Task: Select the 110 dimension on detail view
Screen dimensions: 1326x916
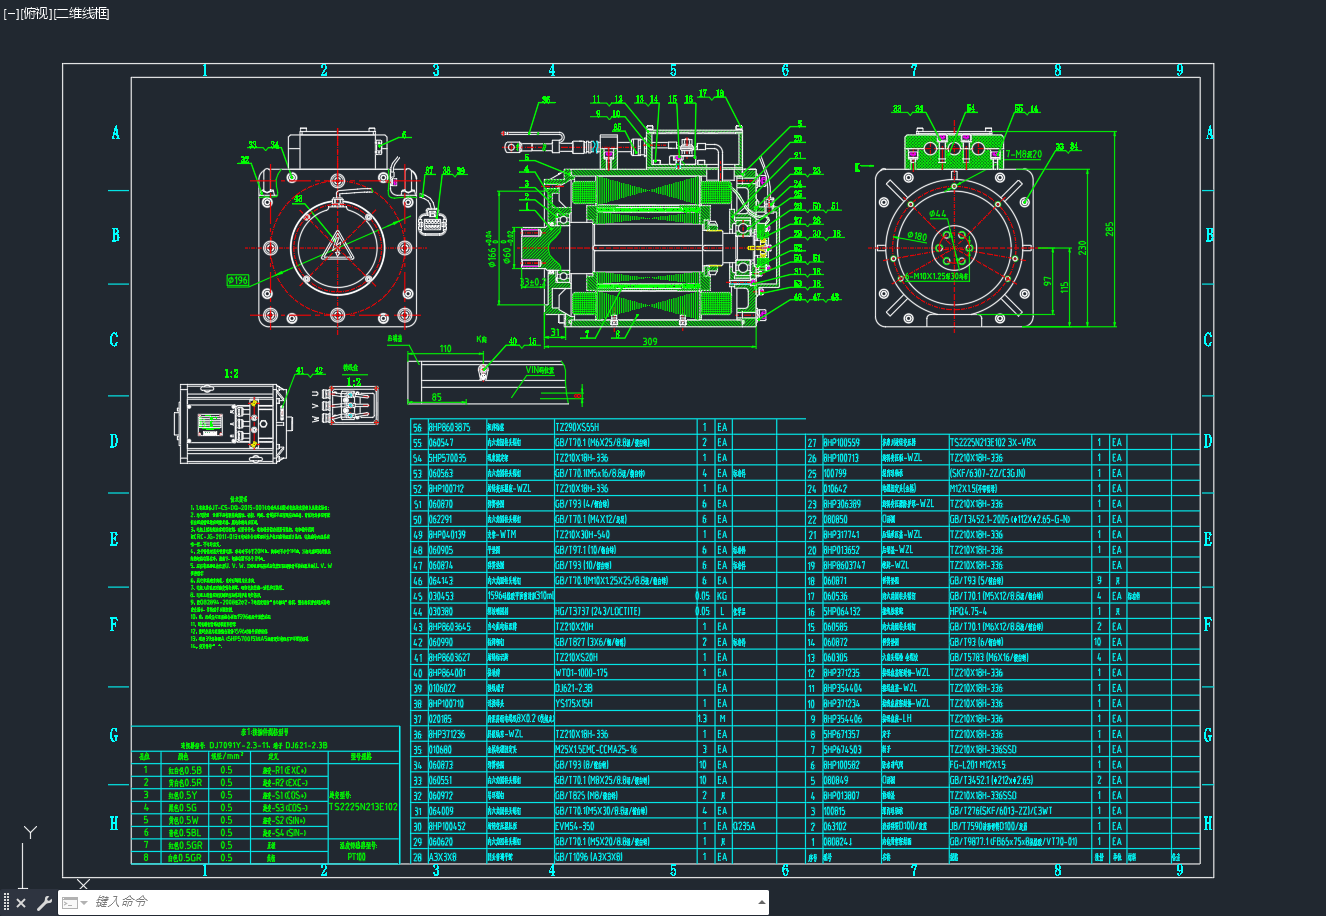Action: pos(446,349)
